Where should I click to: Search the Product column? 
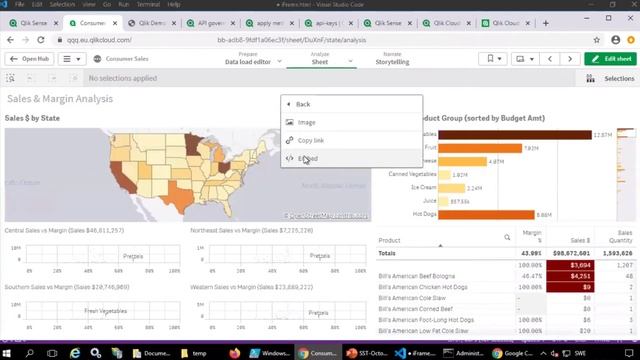507,237
